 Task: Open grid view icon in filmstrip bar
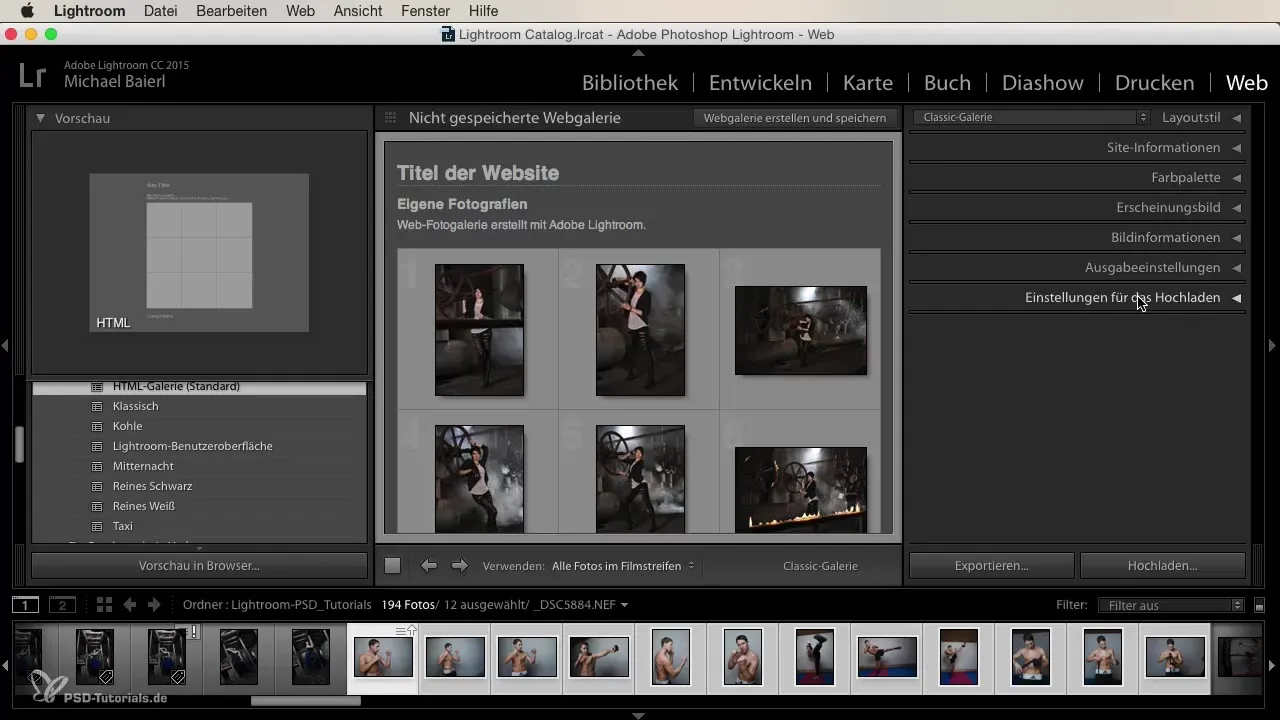pyautogui.click(x=104, y=605)
